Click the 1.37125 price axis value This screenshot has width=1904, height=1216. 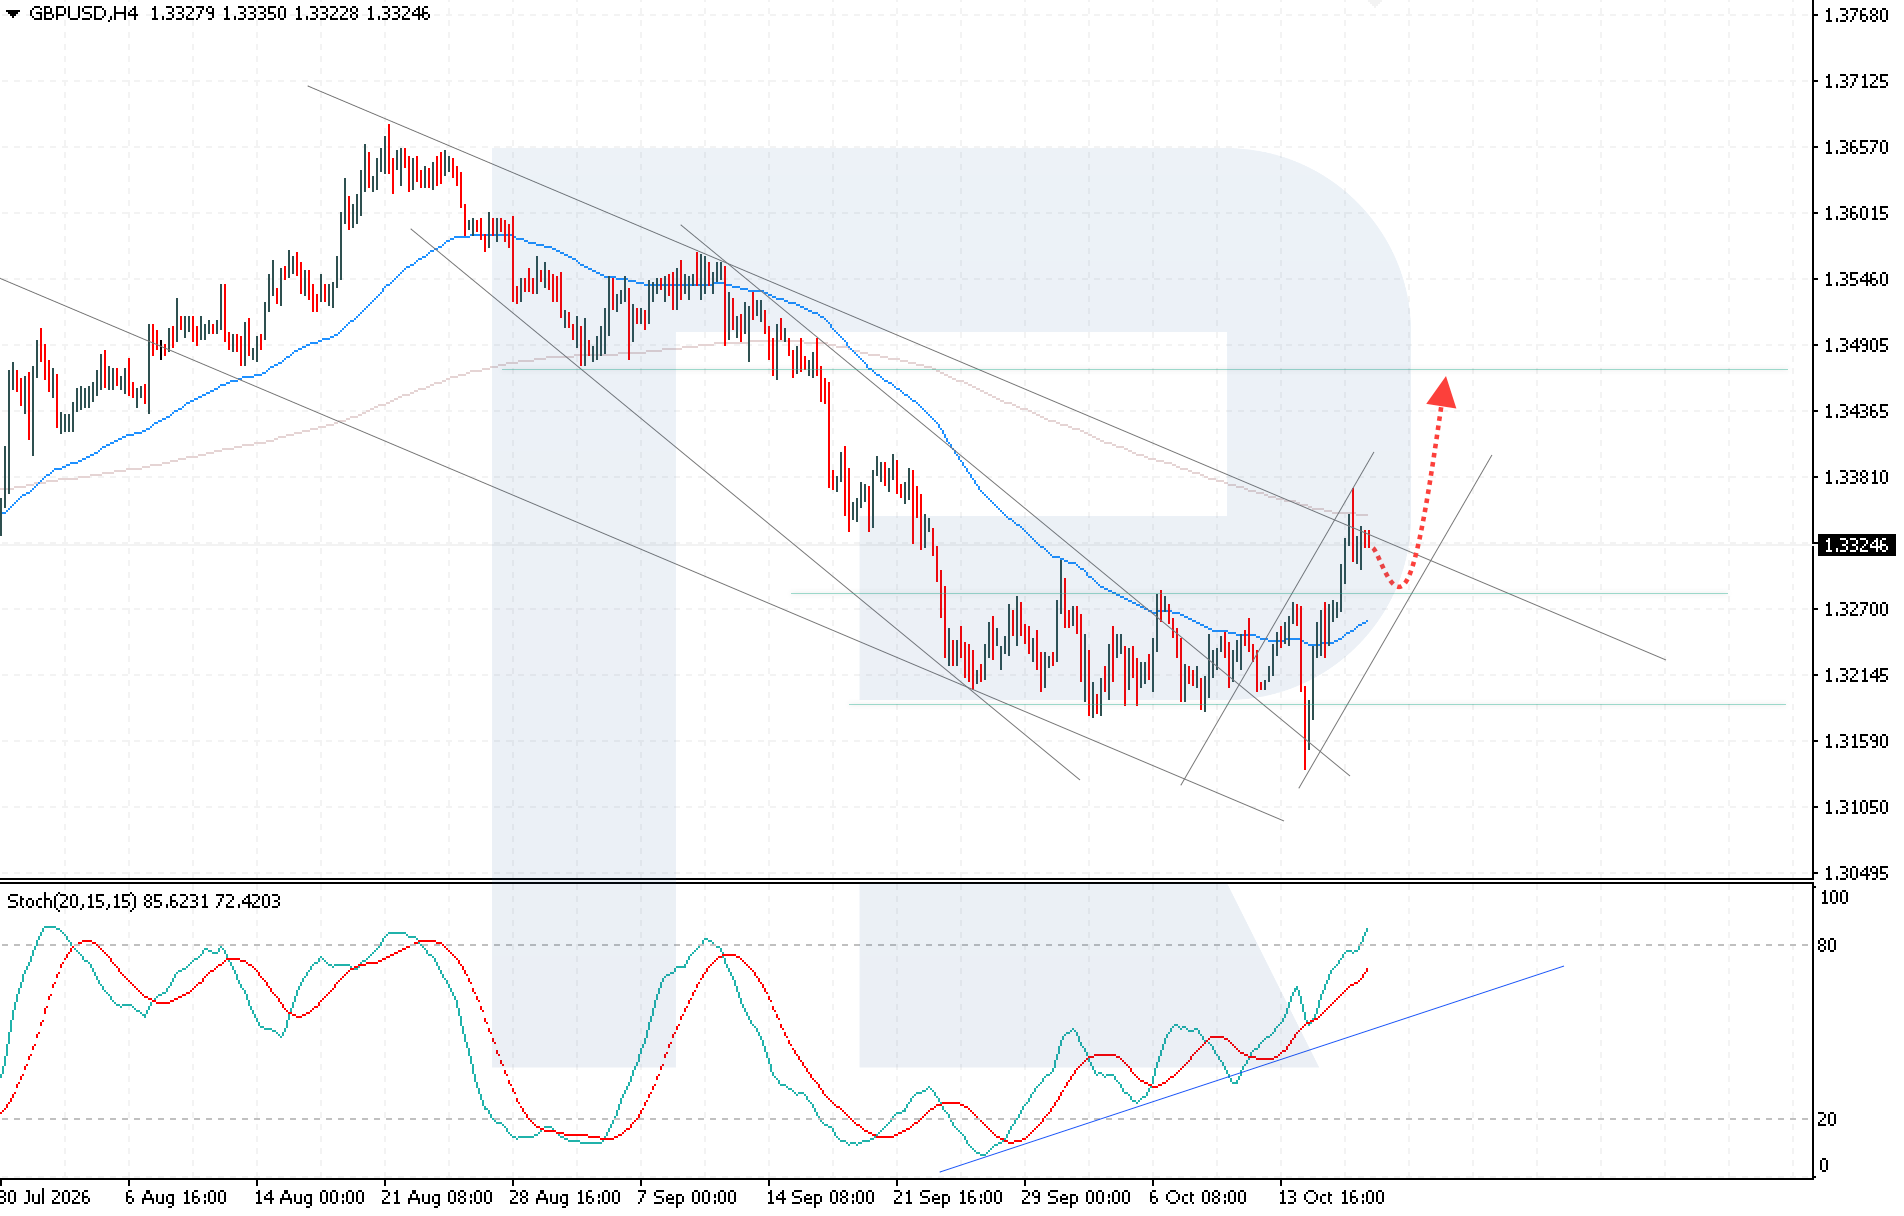click(x=1856, y=81)
